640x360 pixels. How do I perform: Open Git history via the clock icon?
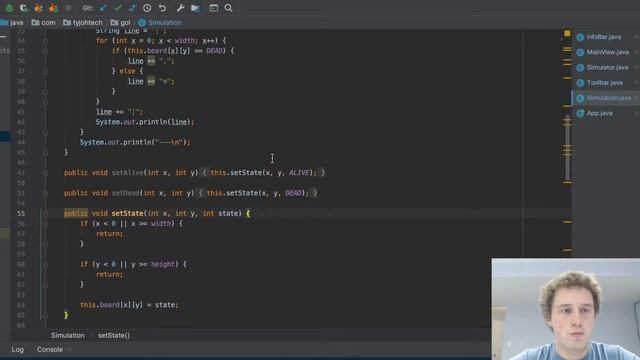point(147,8)
